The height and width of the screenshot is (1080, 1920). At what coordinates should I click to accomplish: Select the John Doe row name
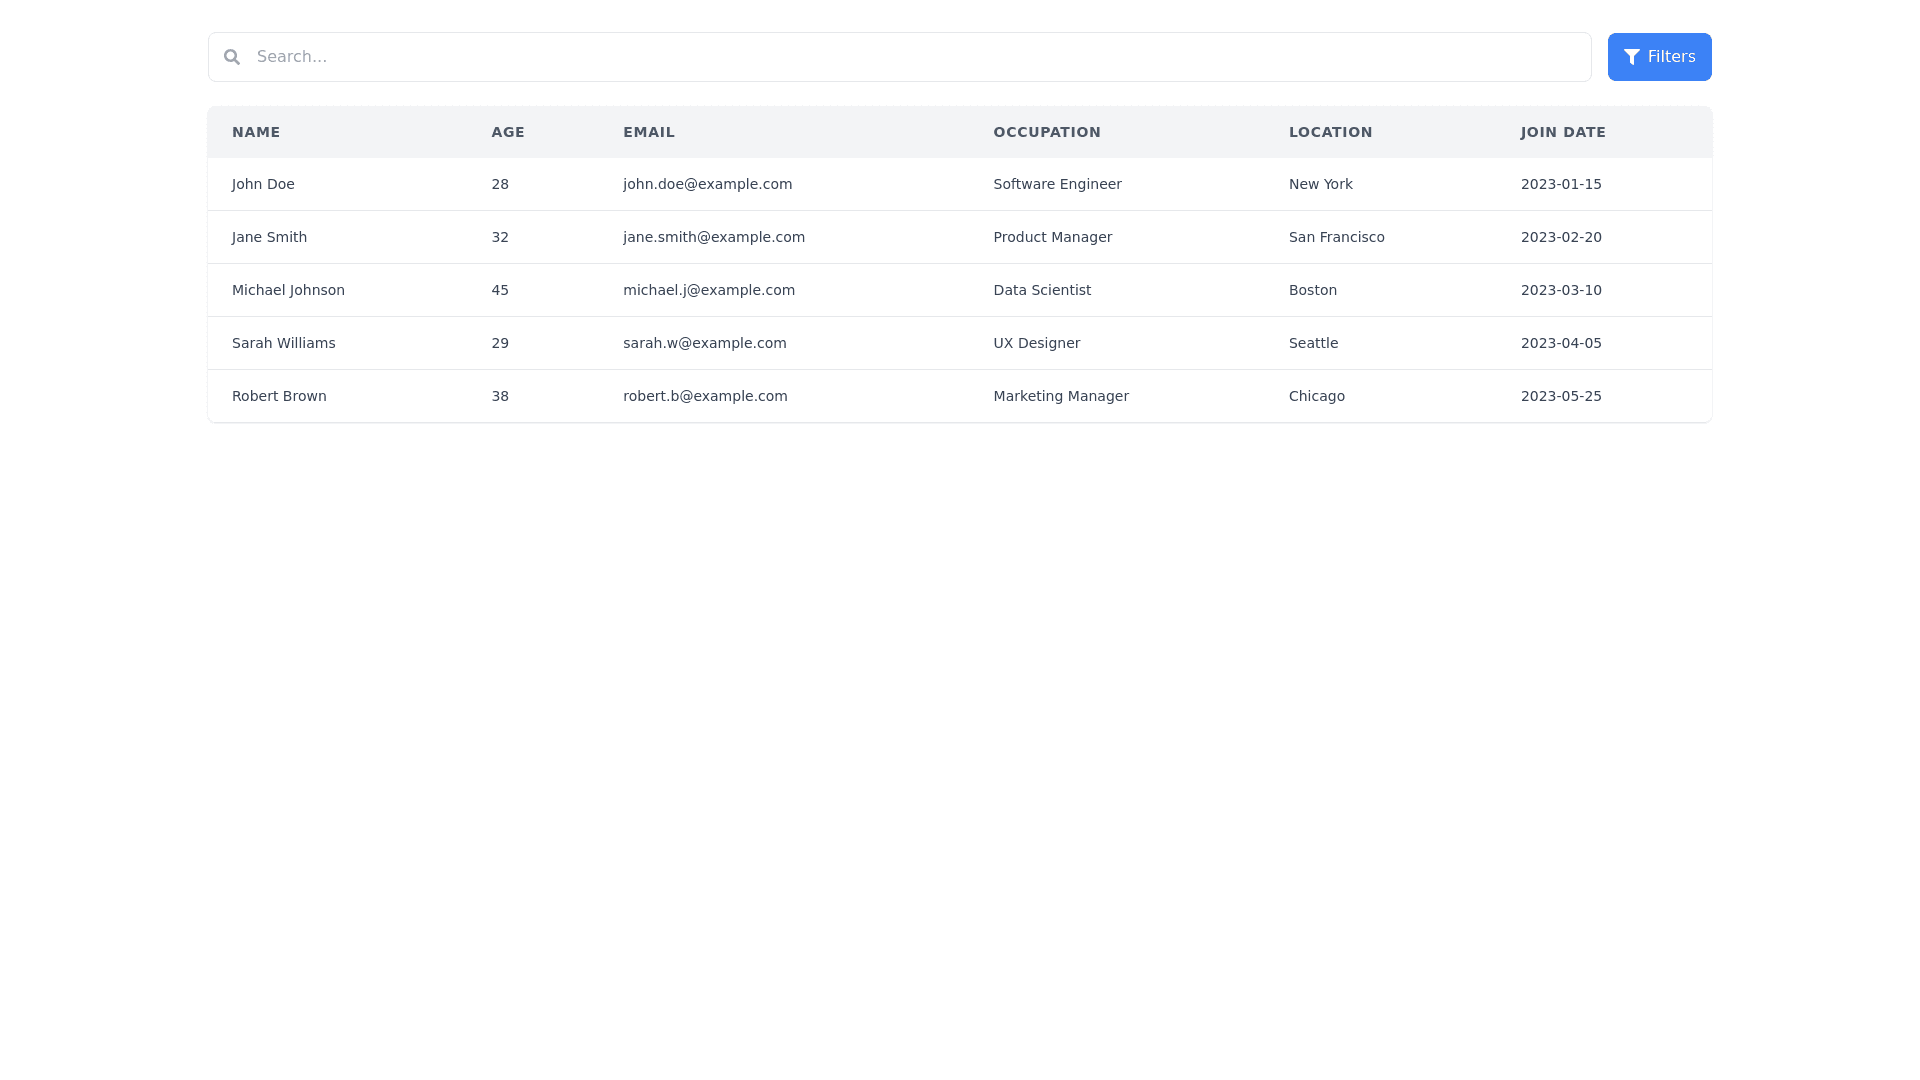pos(263,184)
